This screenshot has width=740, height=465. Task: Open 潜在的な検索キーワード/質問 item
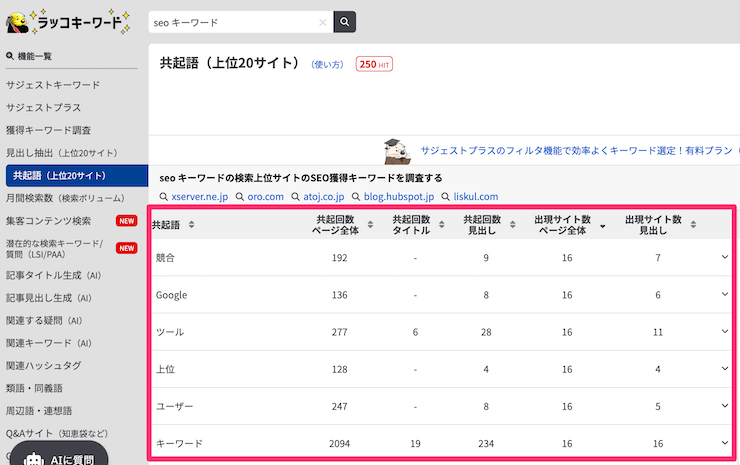(x=54, y=249)
